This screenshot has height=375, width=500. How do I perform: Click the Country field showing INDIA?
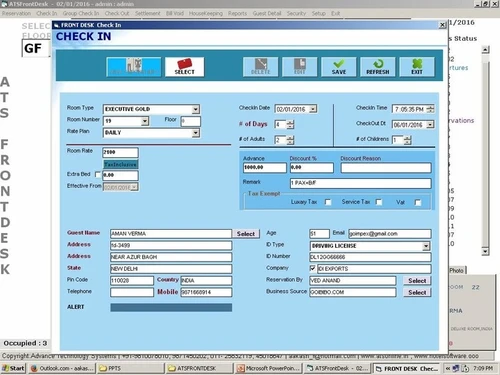coord(206,281)
